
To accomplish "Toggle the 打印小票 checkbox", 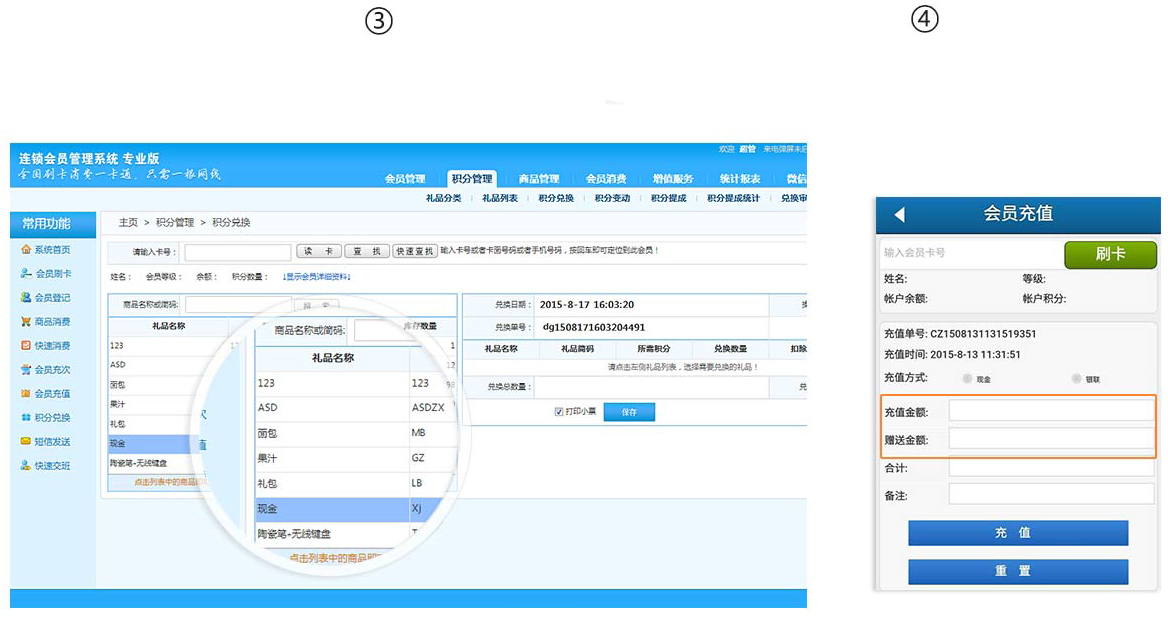I will 559,412.
